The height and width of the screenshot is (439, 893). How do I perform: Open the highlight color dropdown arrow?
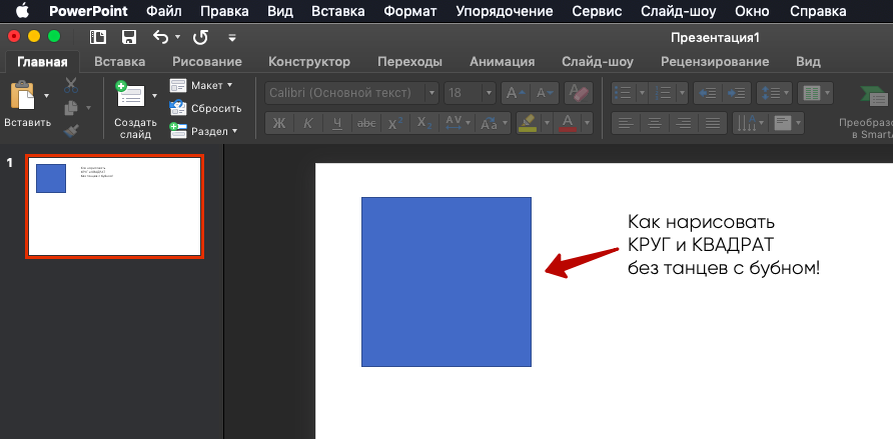[x=547, y=123]
